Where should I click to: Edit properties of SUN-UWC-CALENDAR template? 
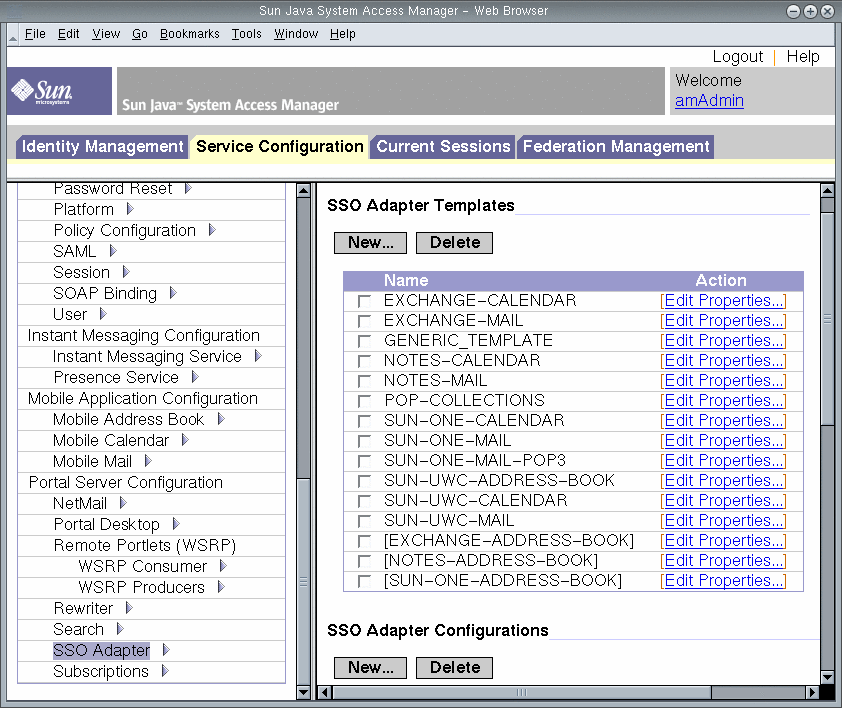coord(723,501)
